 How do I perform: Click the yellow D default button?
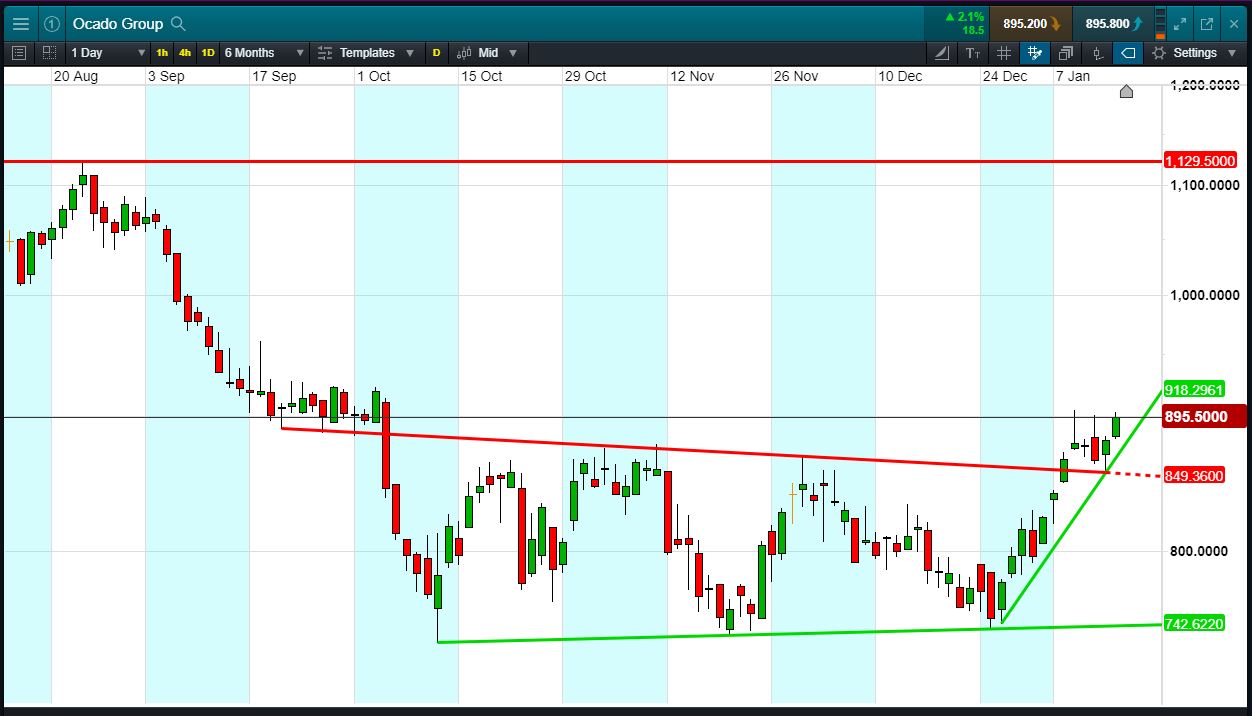(x=437, y=52)
